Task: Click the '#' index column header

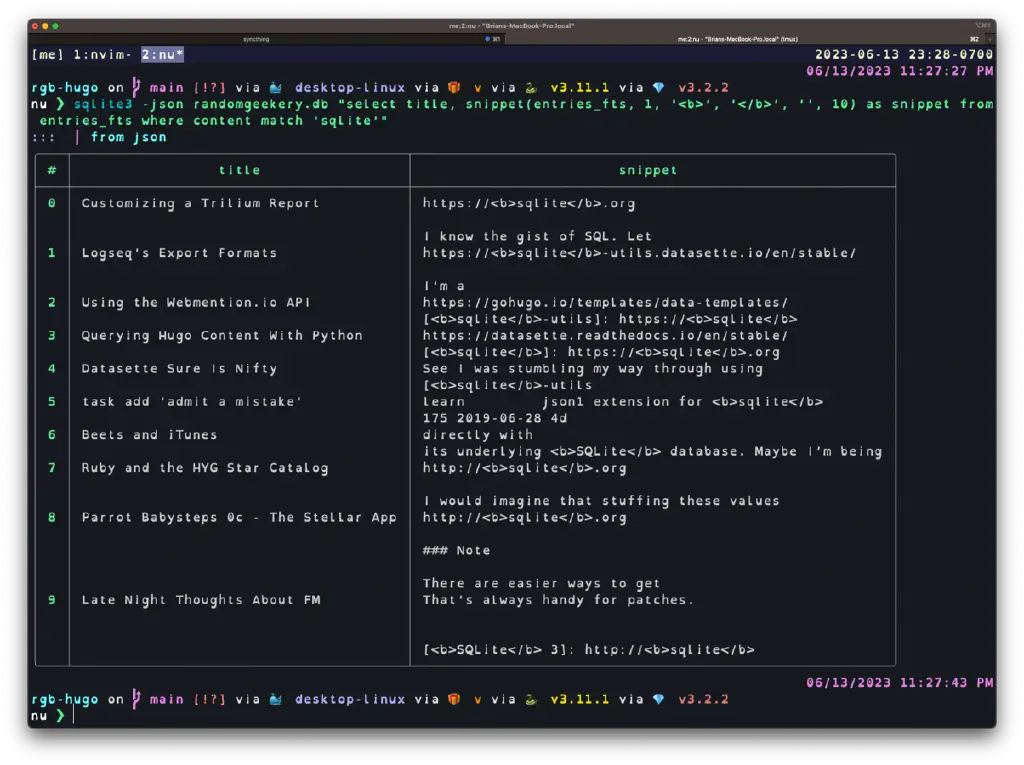Action: [52, 170]
